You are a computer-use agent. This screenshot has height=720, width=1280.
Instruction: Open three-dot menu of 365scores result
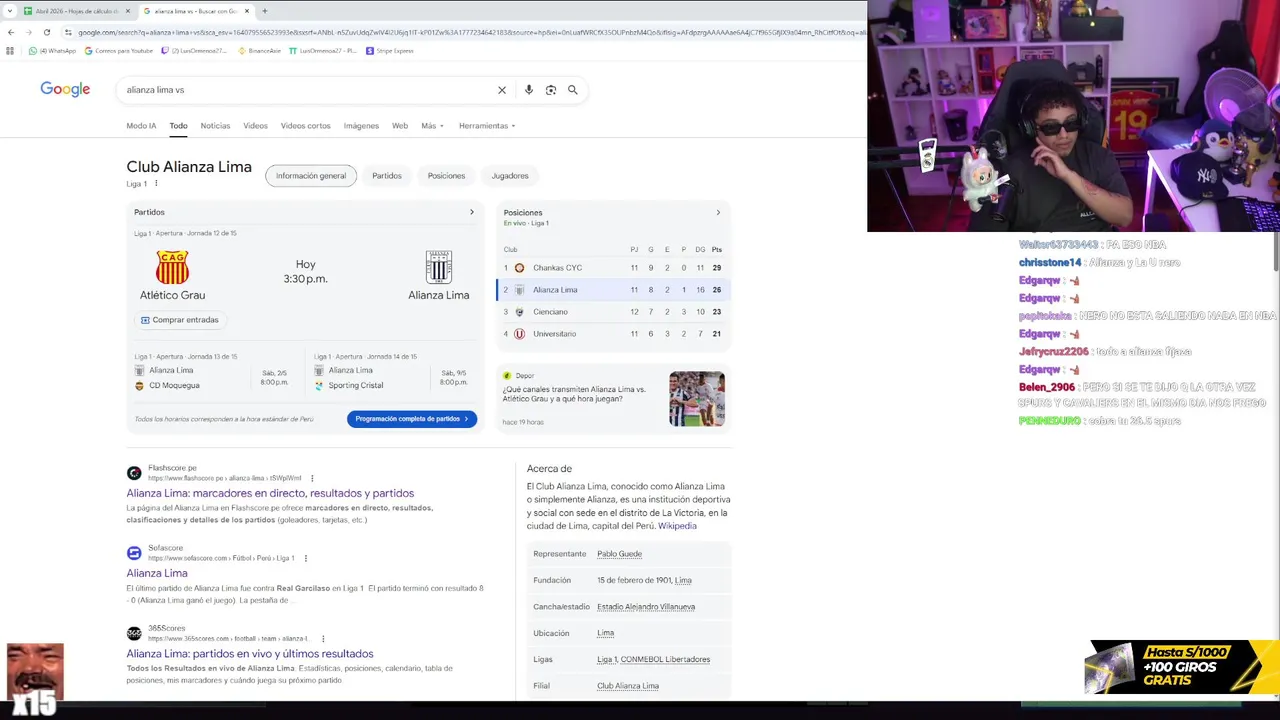point(323,638)
